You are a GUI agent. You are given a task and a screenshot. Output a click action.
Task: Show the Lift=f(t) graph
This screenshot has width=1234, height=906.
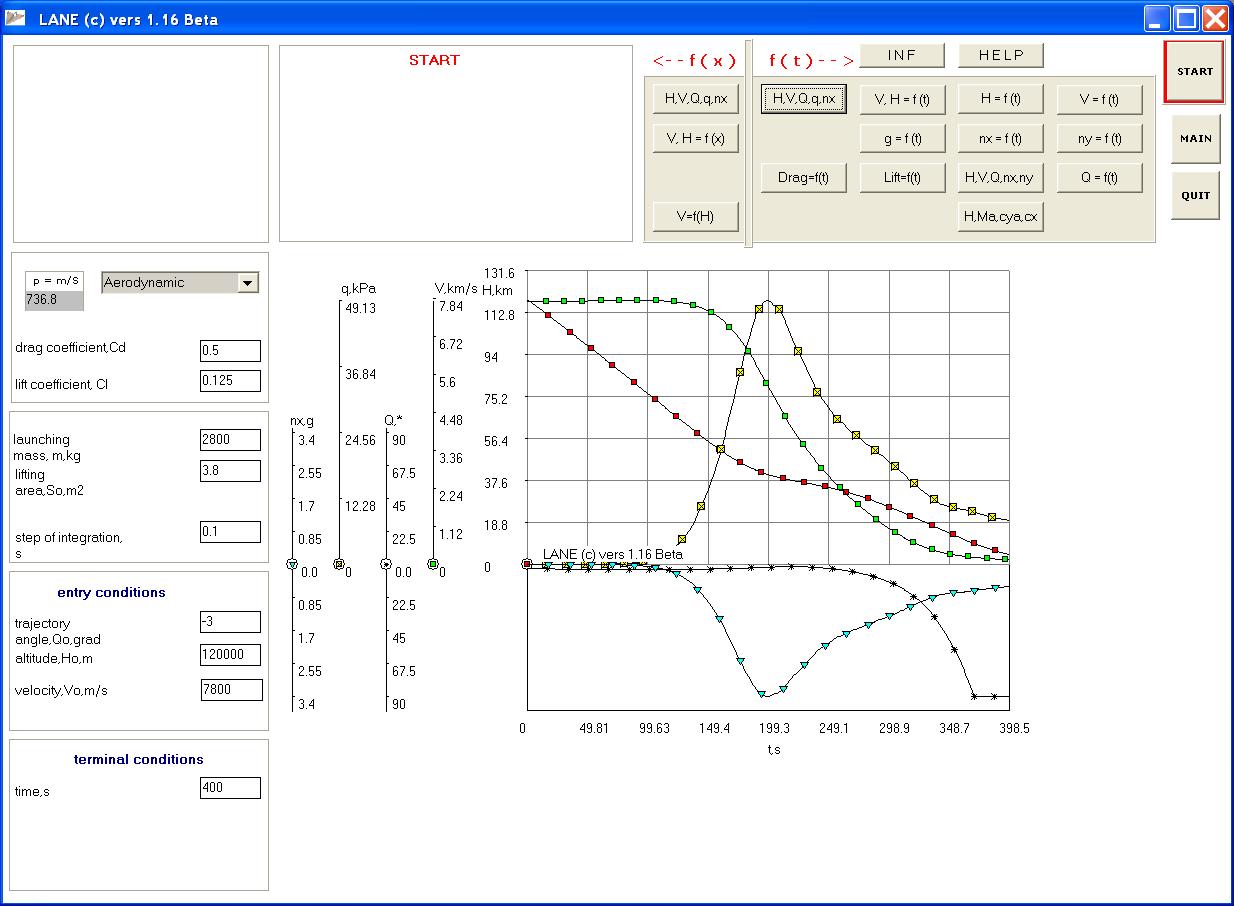click(x=902, y=178)
